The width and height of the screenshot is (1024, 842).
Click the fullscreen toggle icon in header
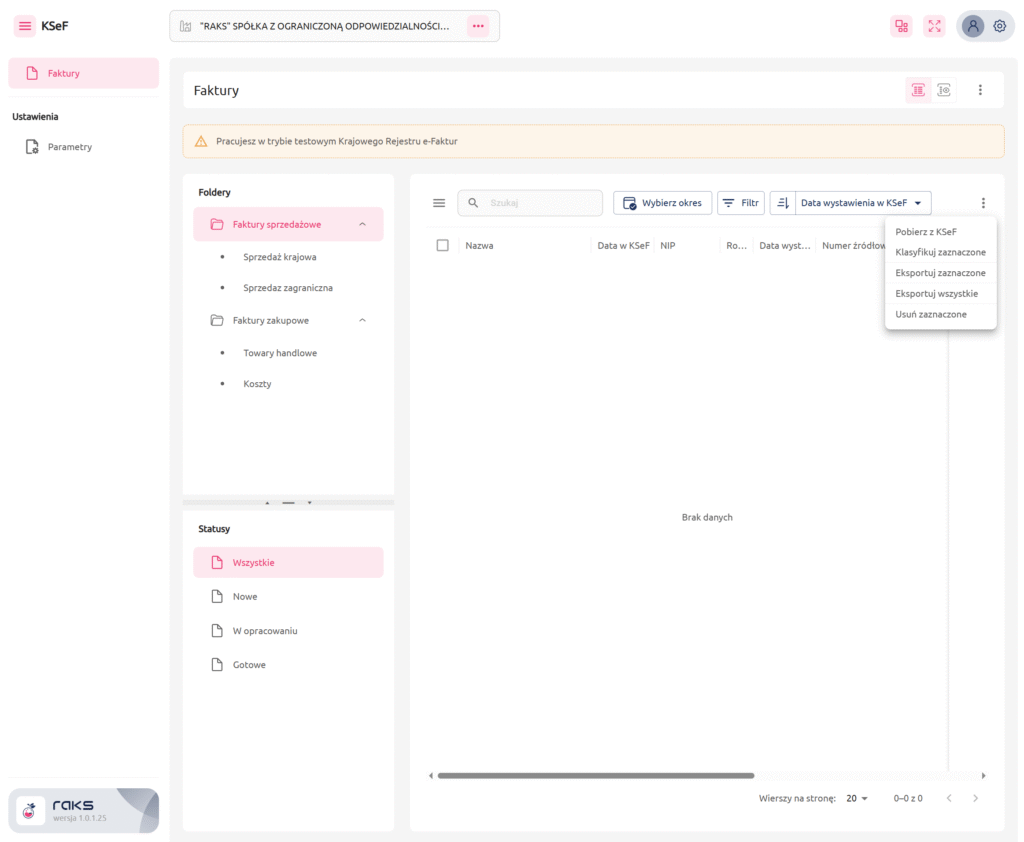click(x=934, y=27)
